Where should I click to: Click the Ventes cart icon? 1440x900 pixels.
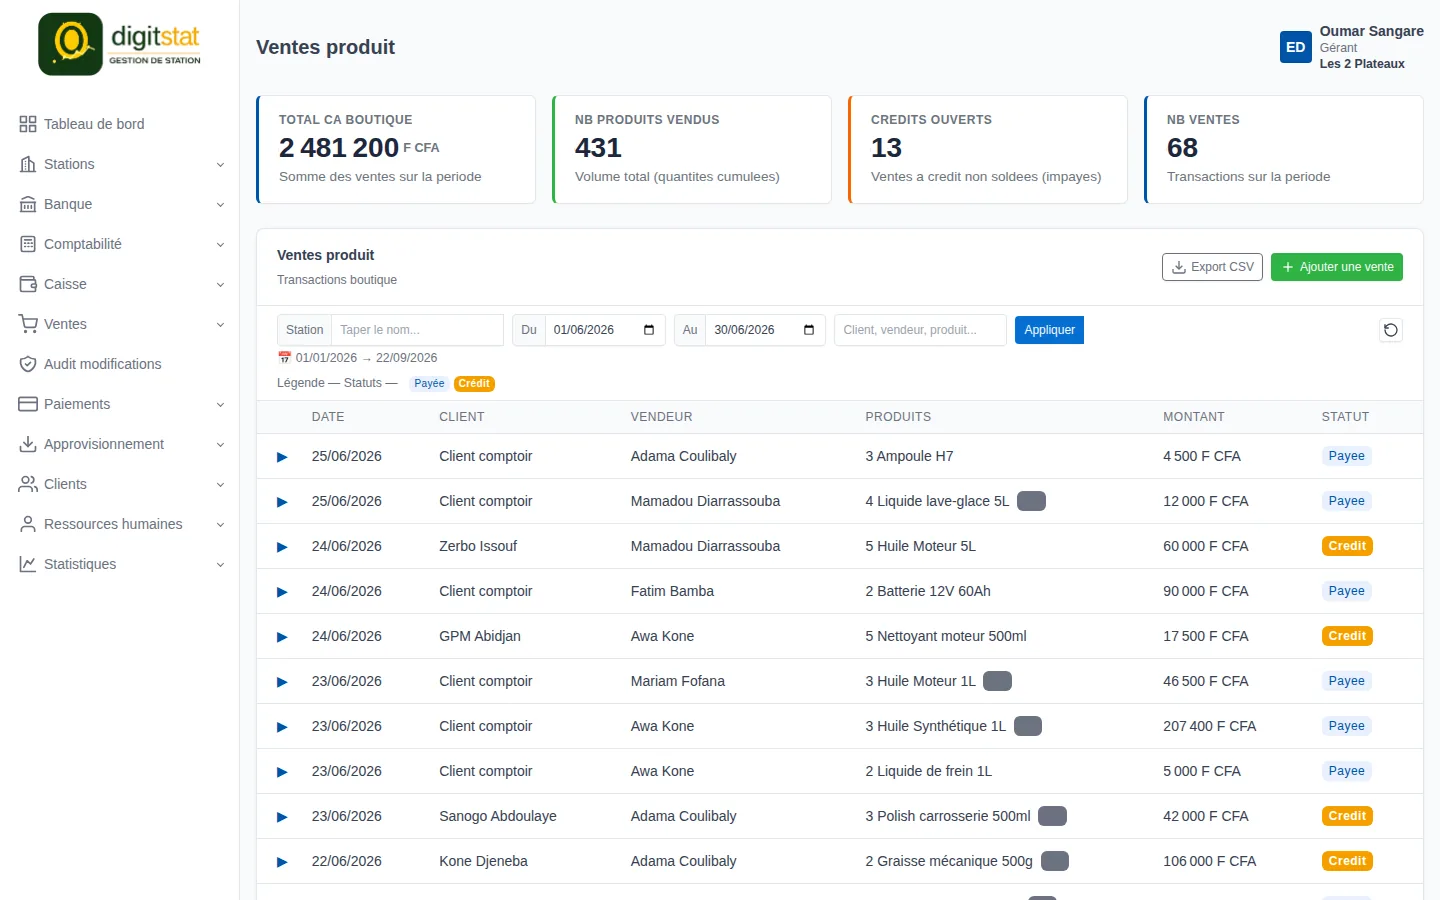tap(28, 324)
